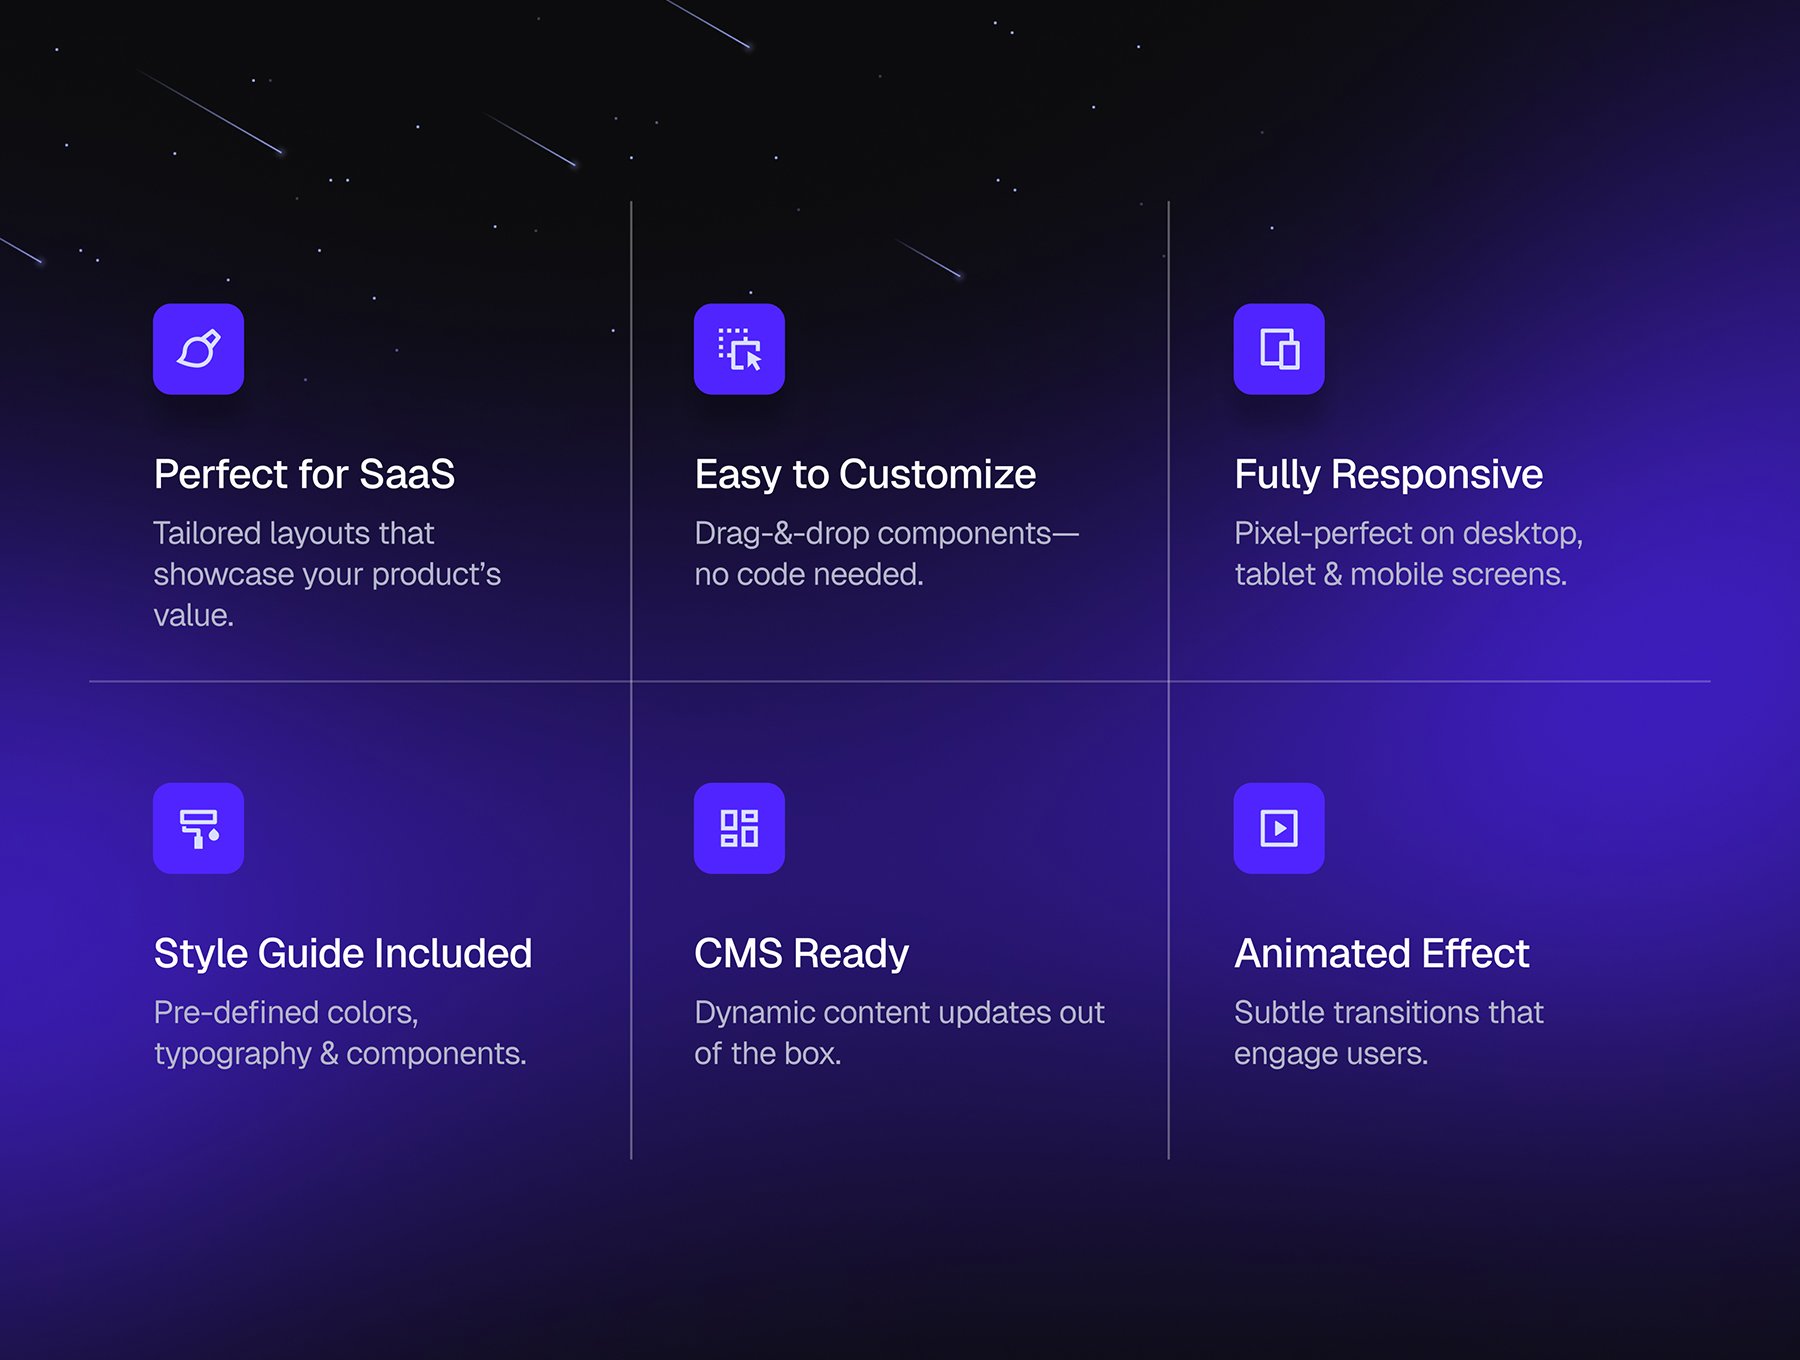Click the 'Pre-defined colors, typography' description

(340, 1033)
